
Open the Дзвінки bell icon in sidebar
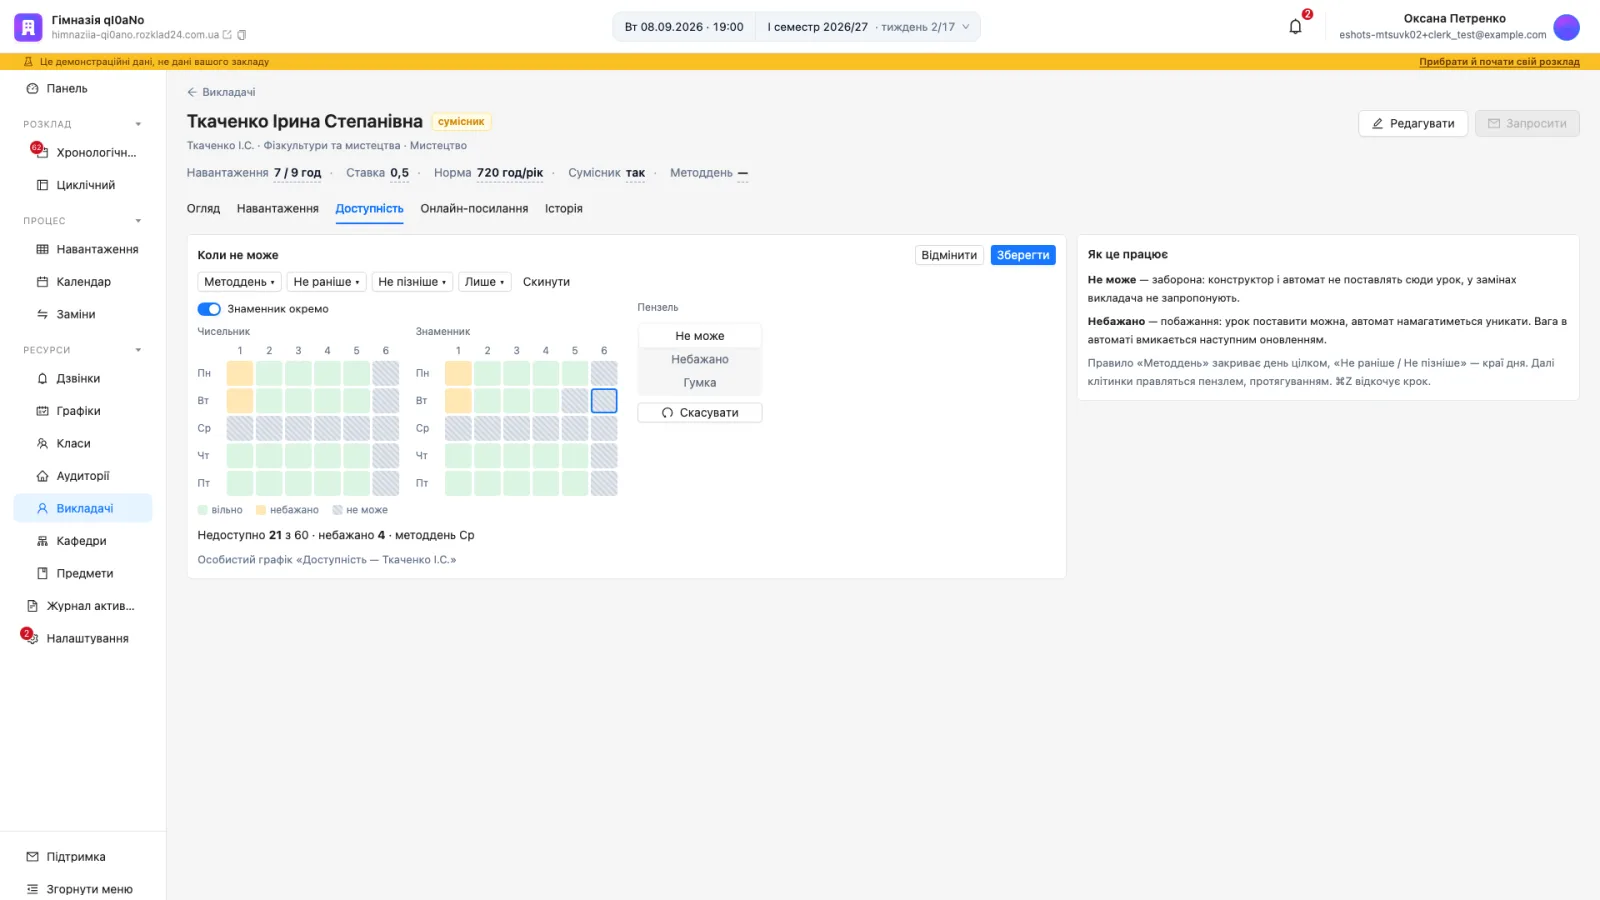(x=42, y=379)
